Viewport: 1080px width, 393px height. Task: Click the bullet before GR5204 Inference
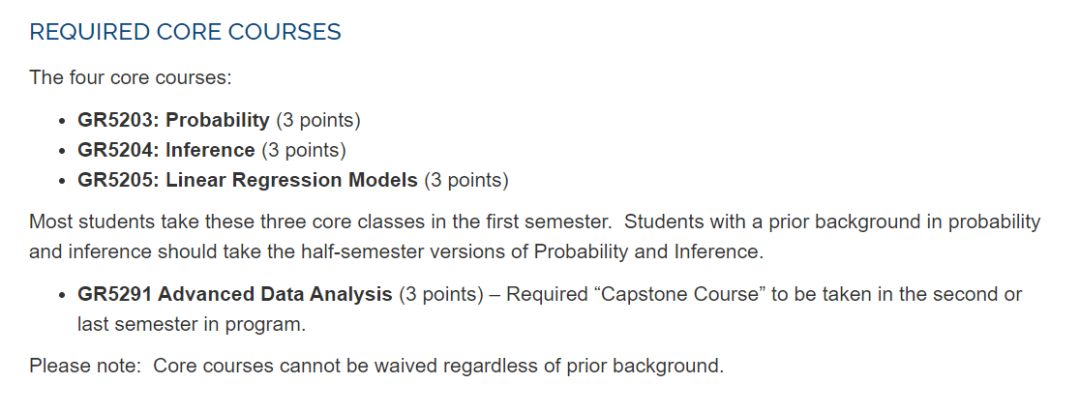pos(63,151)
